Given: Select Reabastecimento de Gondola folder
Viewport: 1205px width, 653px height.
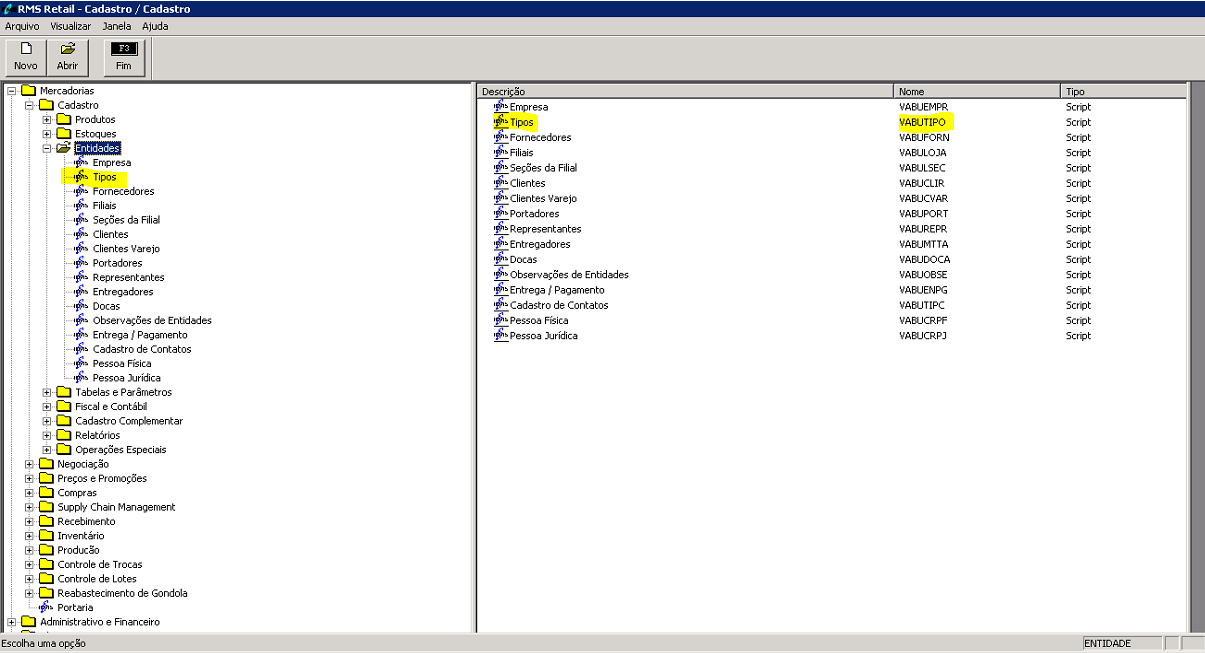Looking at the screenshot, I should [x=122, y=593].
